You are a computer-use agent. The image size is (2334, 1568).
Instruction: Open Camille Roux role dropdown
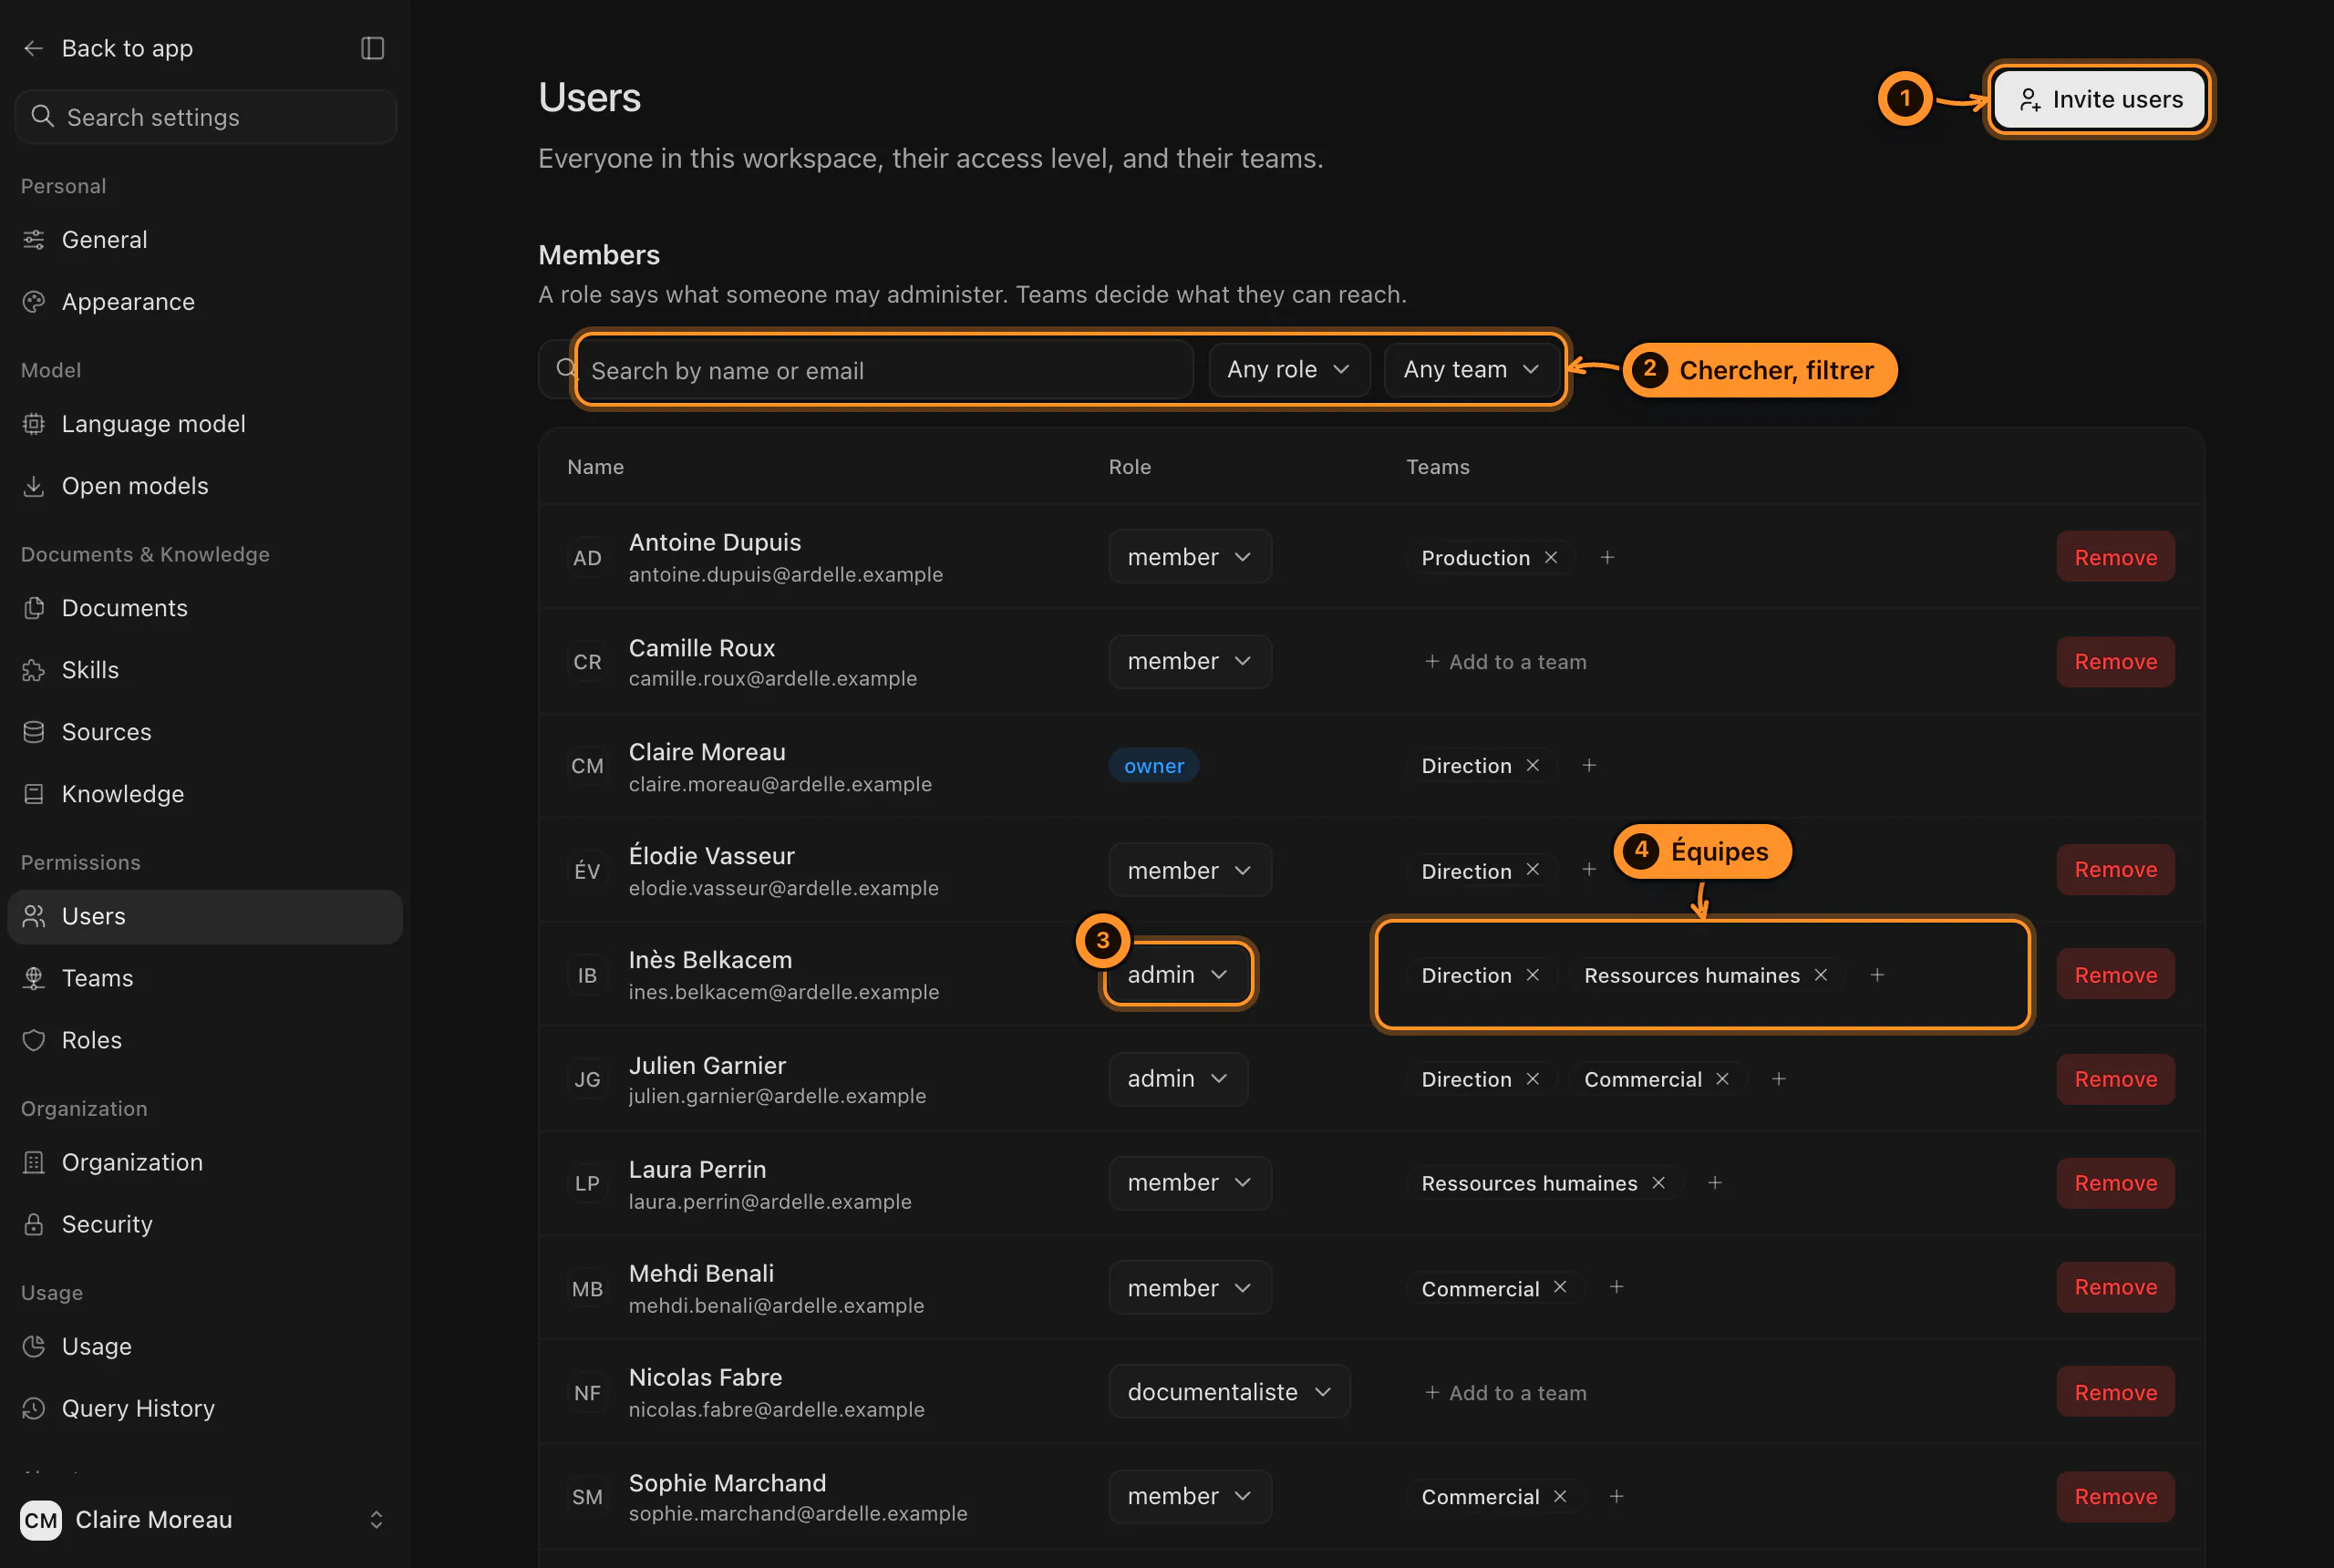(x=1190, y=661)
